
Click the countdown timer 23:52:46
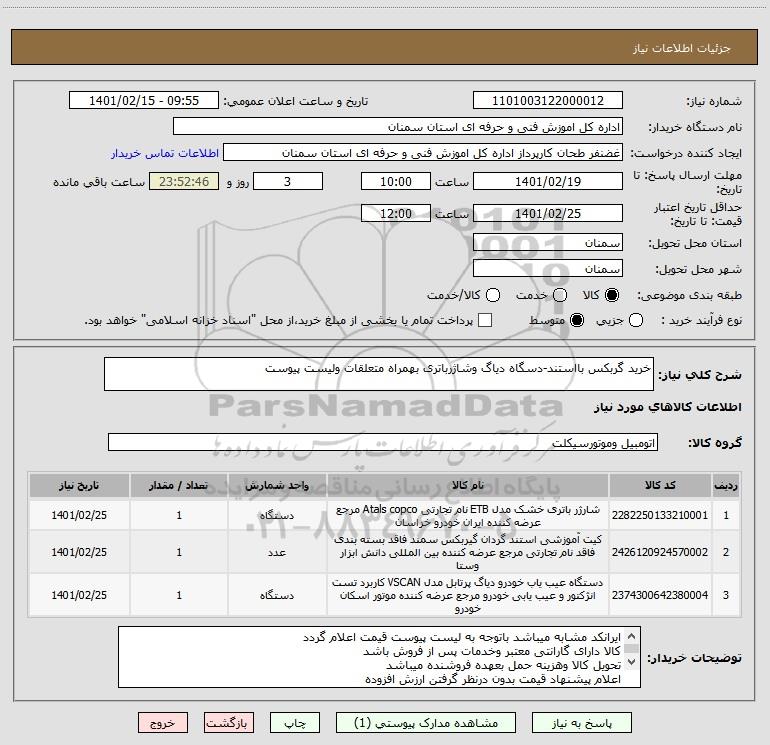tap(184, 181)
